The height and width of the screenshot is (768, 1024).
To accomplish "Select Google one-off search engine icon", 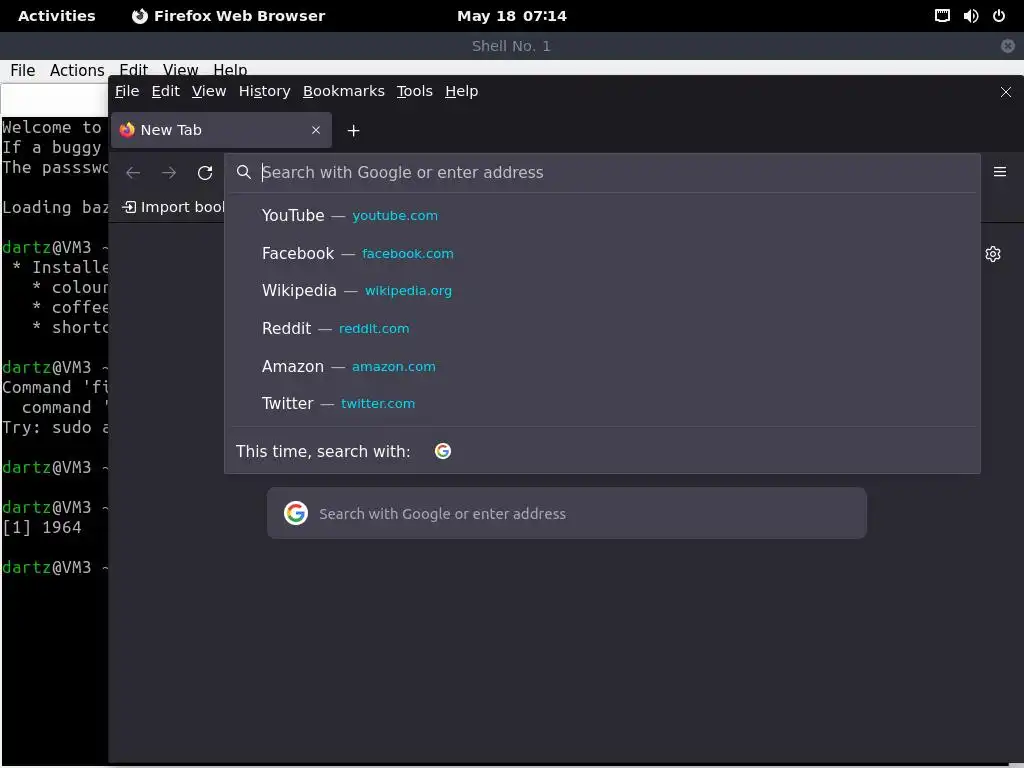I will pos(443,451).
